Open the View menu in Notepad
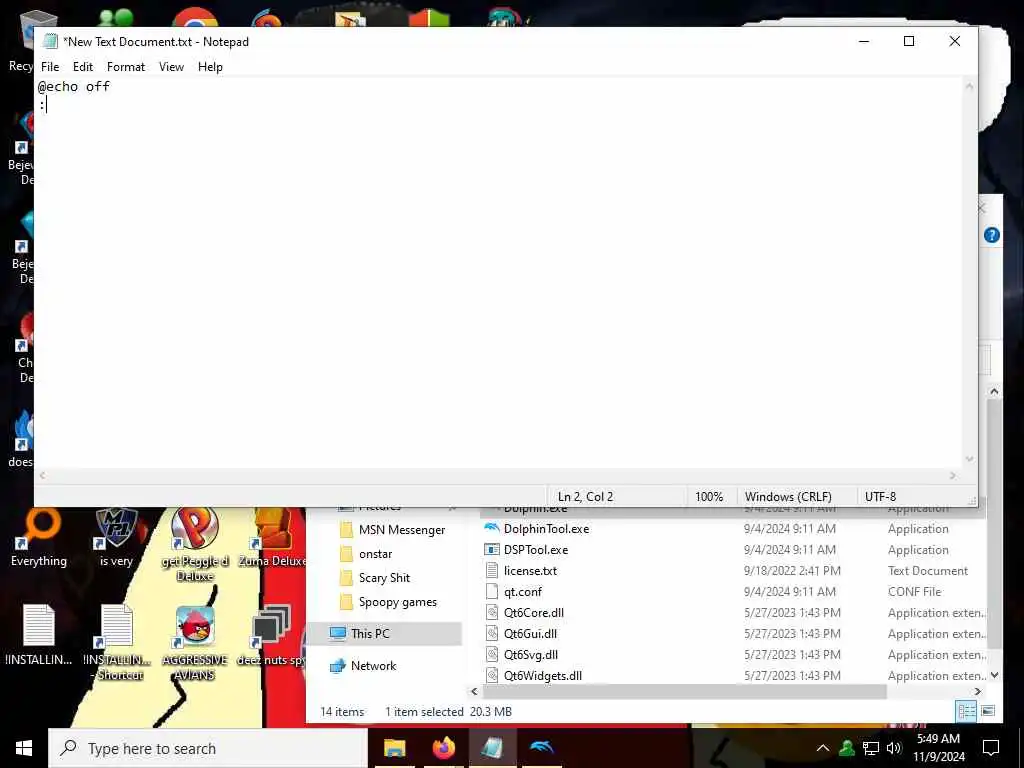 pos(171,67)
